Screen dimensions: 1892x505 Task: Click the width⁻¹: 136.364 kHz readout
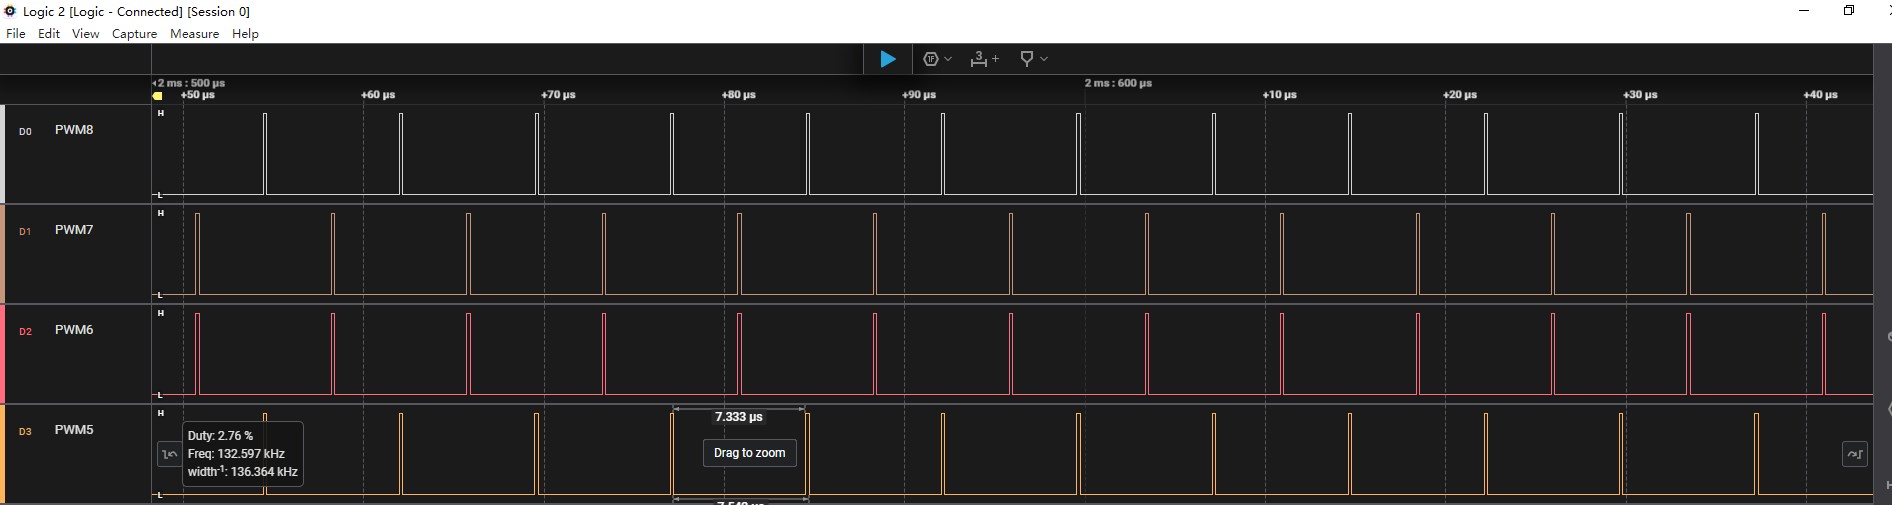(243, 472)
